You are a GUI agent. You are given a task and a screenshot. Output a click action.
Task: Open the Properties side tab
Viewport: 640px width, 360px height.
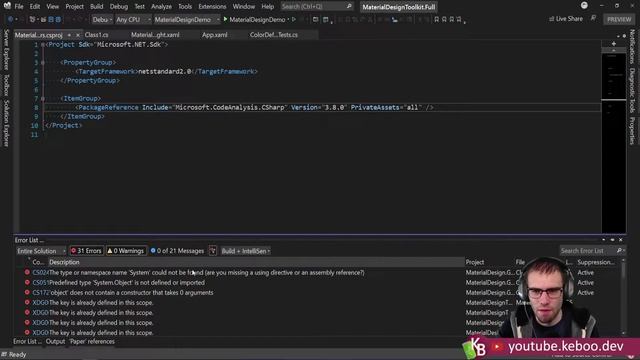(x=632, y=131)
